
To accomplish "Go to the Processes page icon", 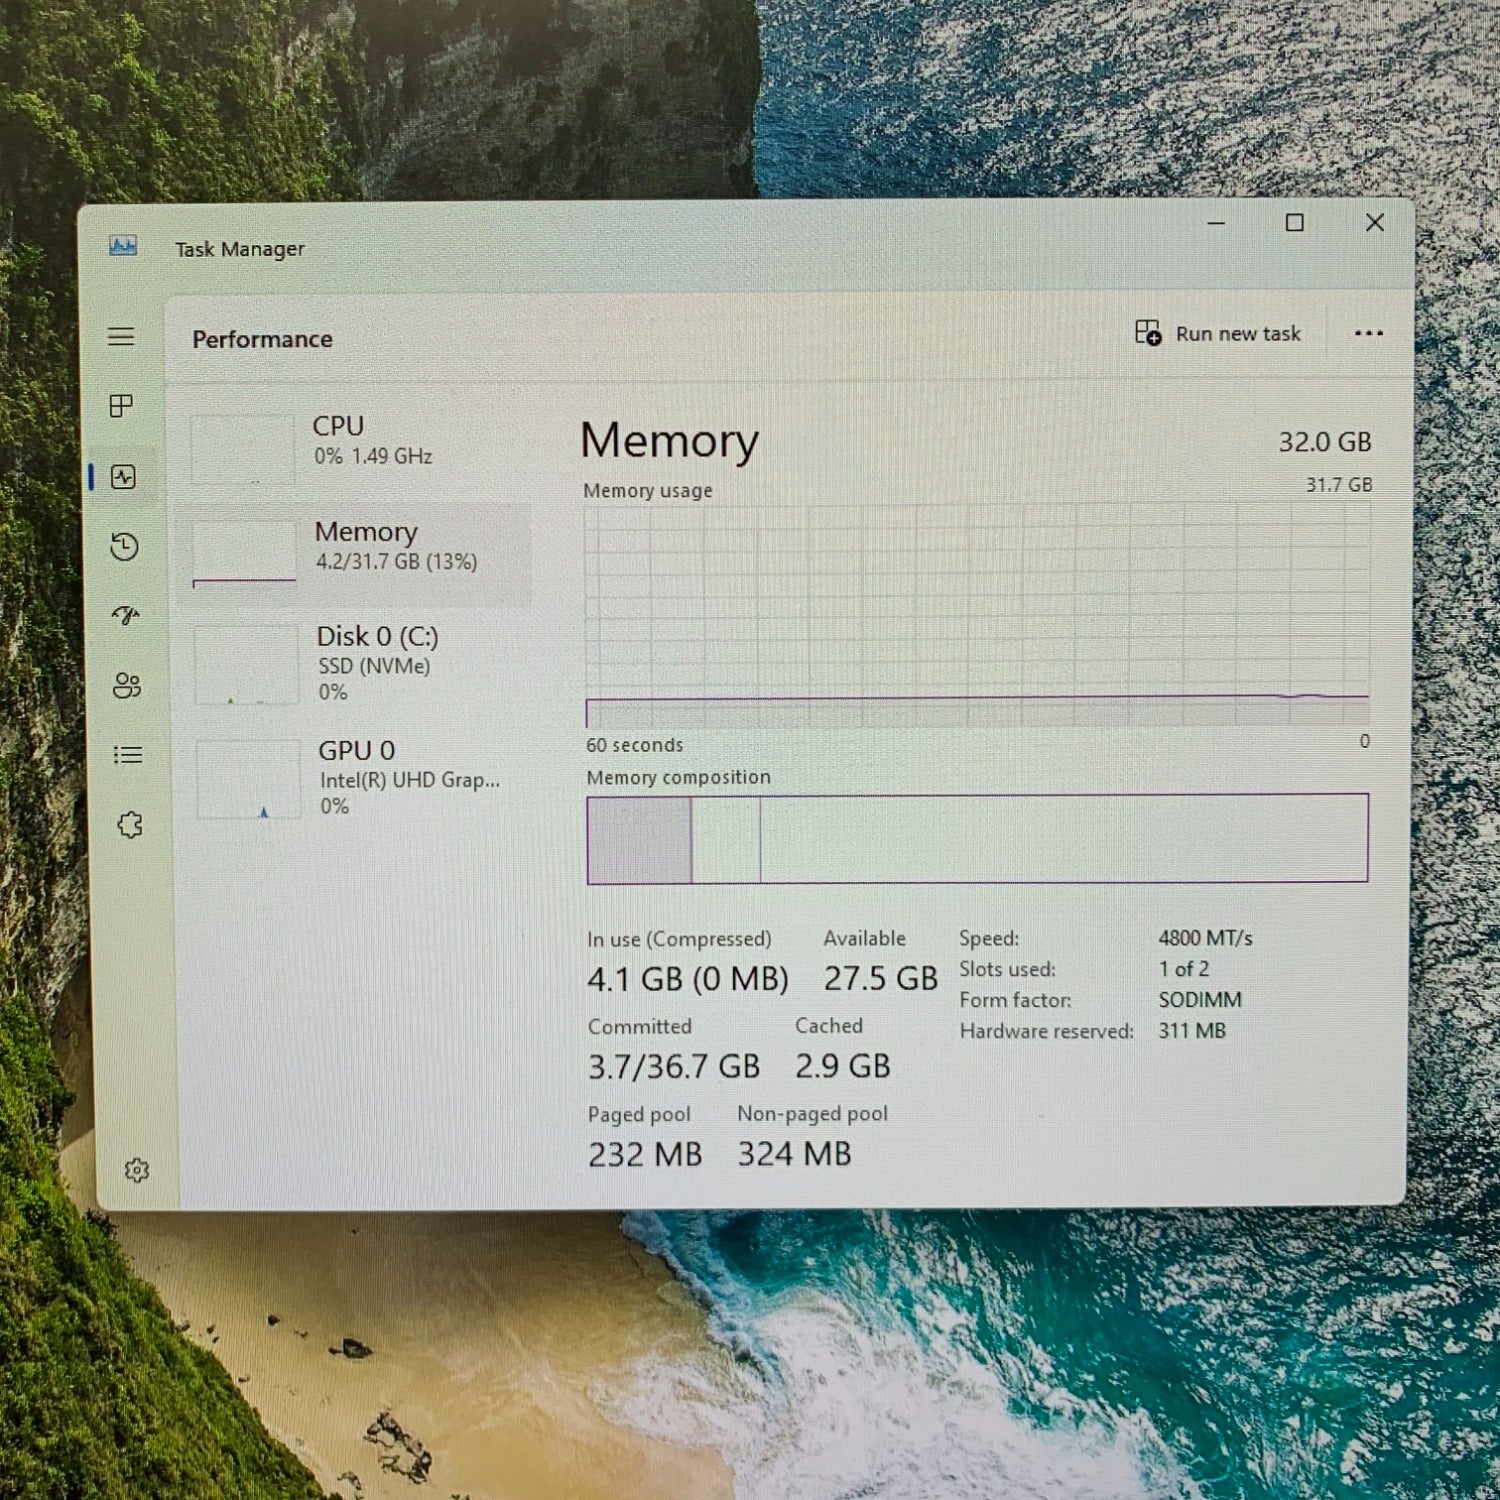I will coord(121,406).
